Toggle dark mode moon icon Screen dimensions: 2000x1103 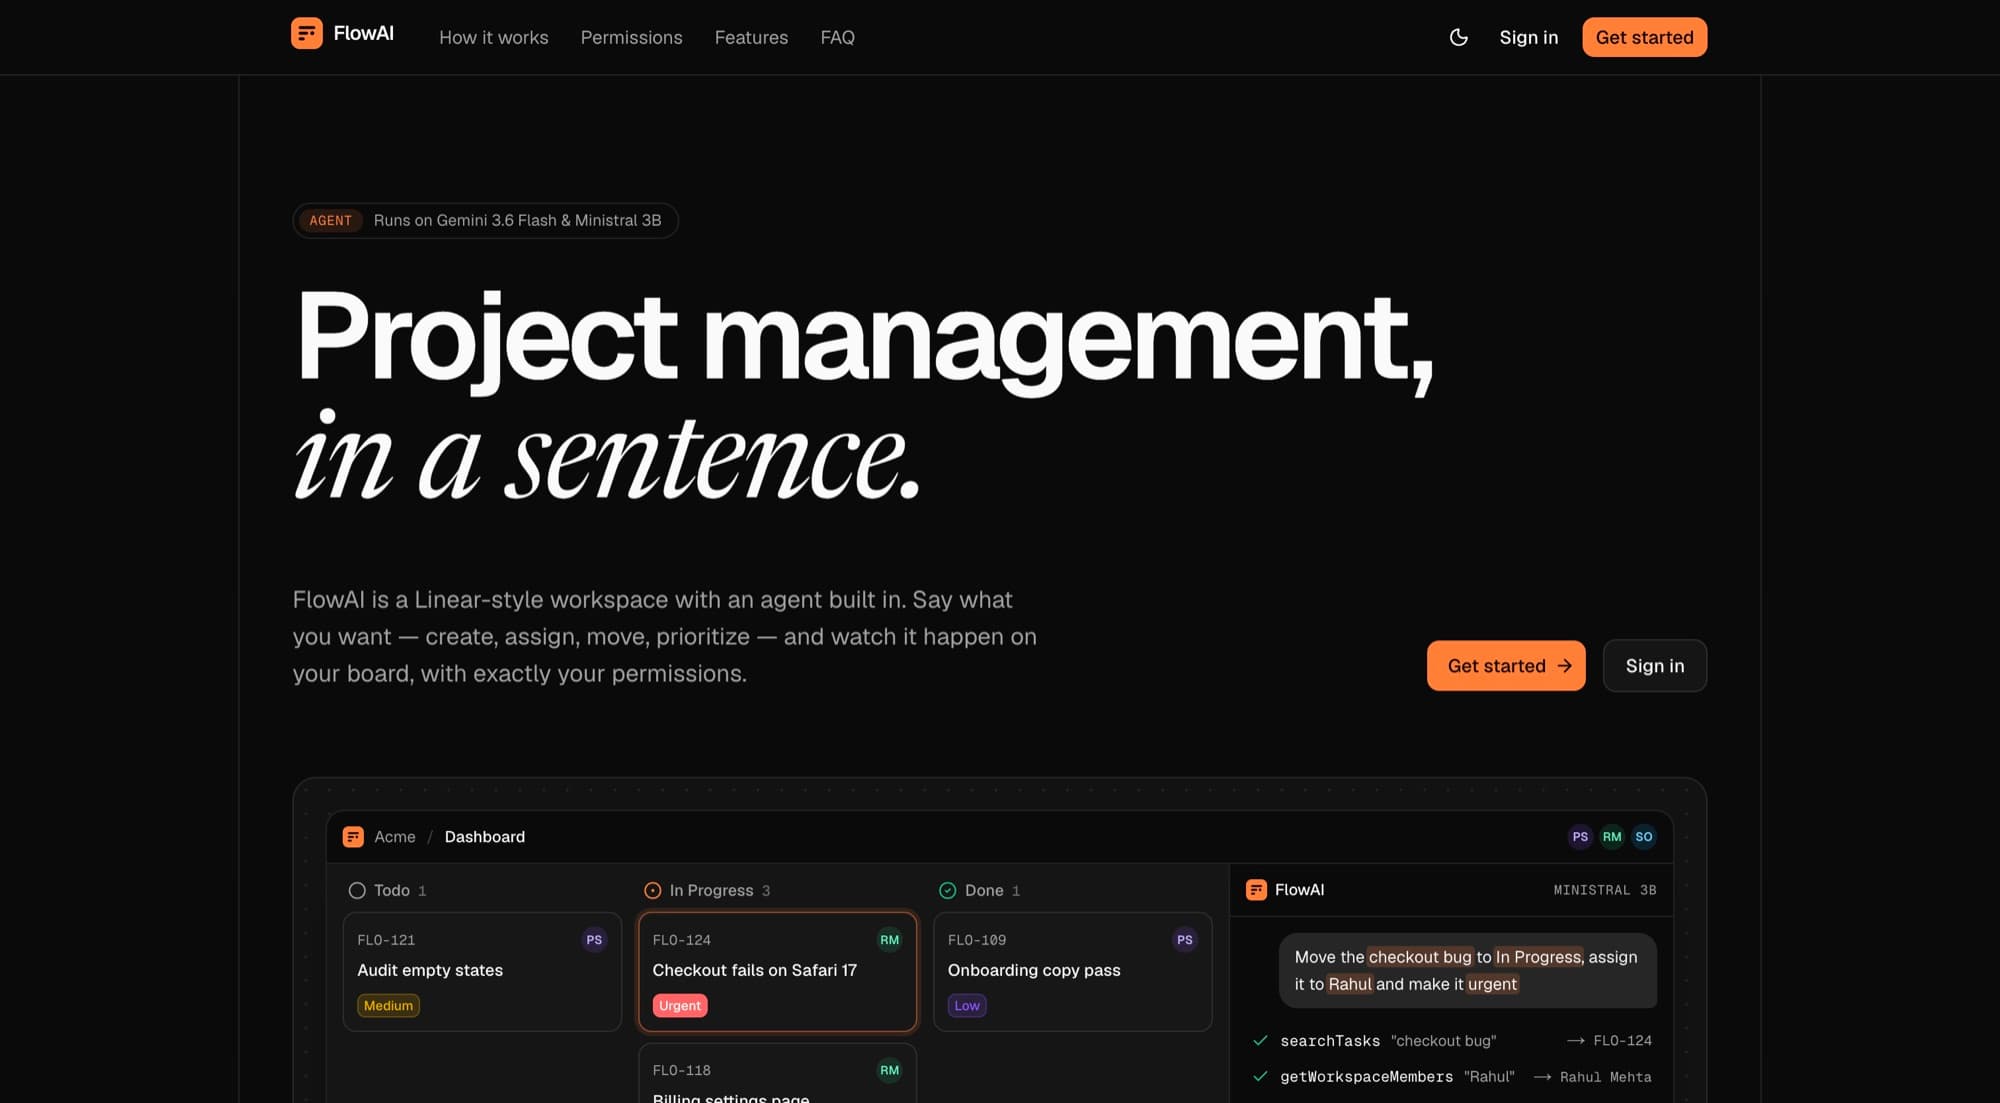point(1458,37)
